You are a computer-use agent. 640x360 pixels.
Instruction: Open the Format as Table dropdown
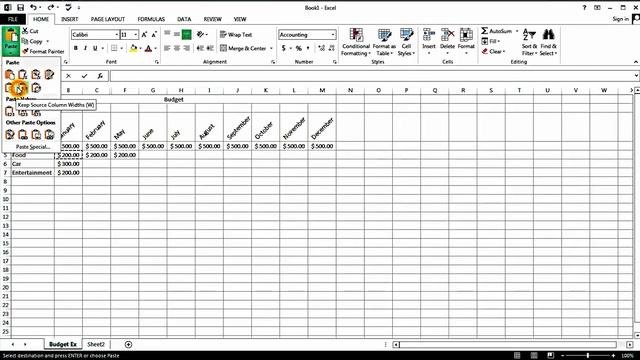click(x=384, y=42)
